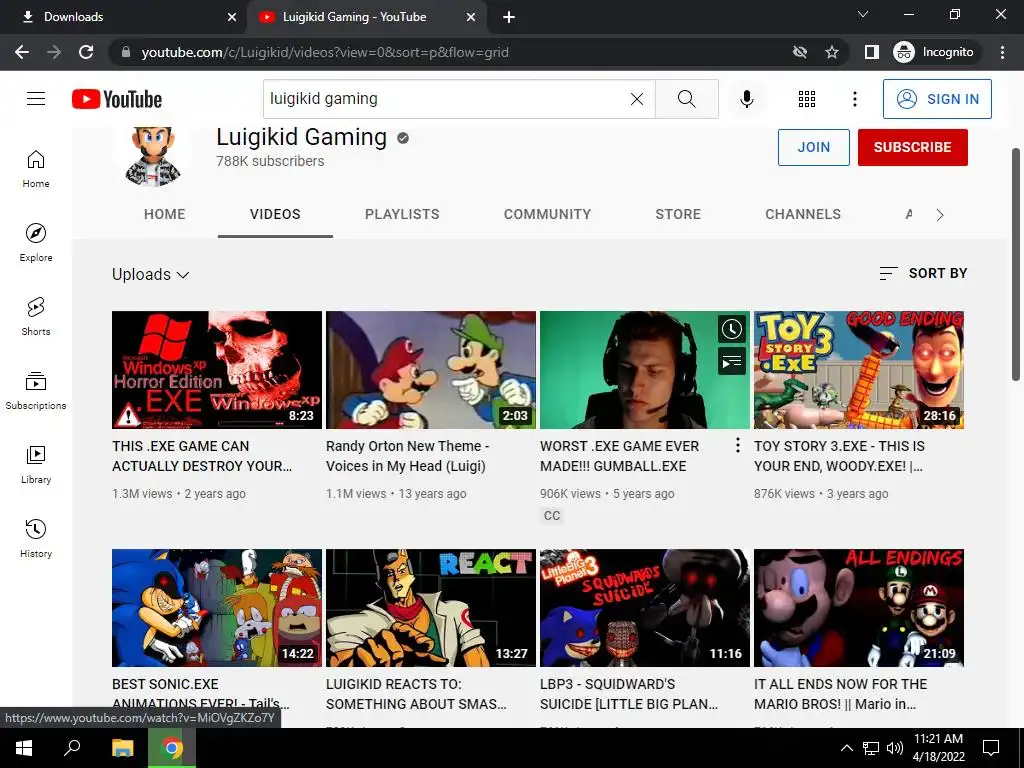The width and height of the screenshot is (1024, 768).
Task: Go to Home in the sidebar
Action: pos(36,168)
